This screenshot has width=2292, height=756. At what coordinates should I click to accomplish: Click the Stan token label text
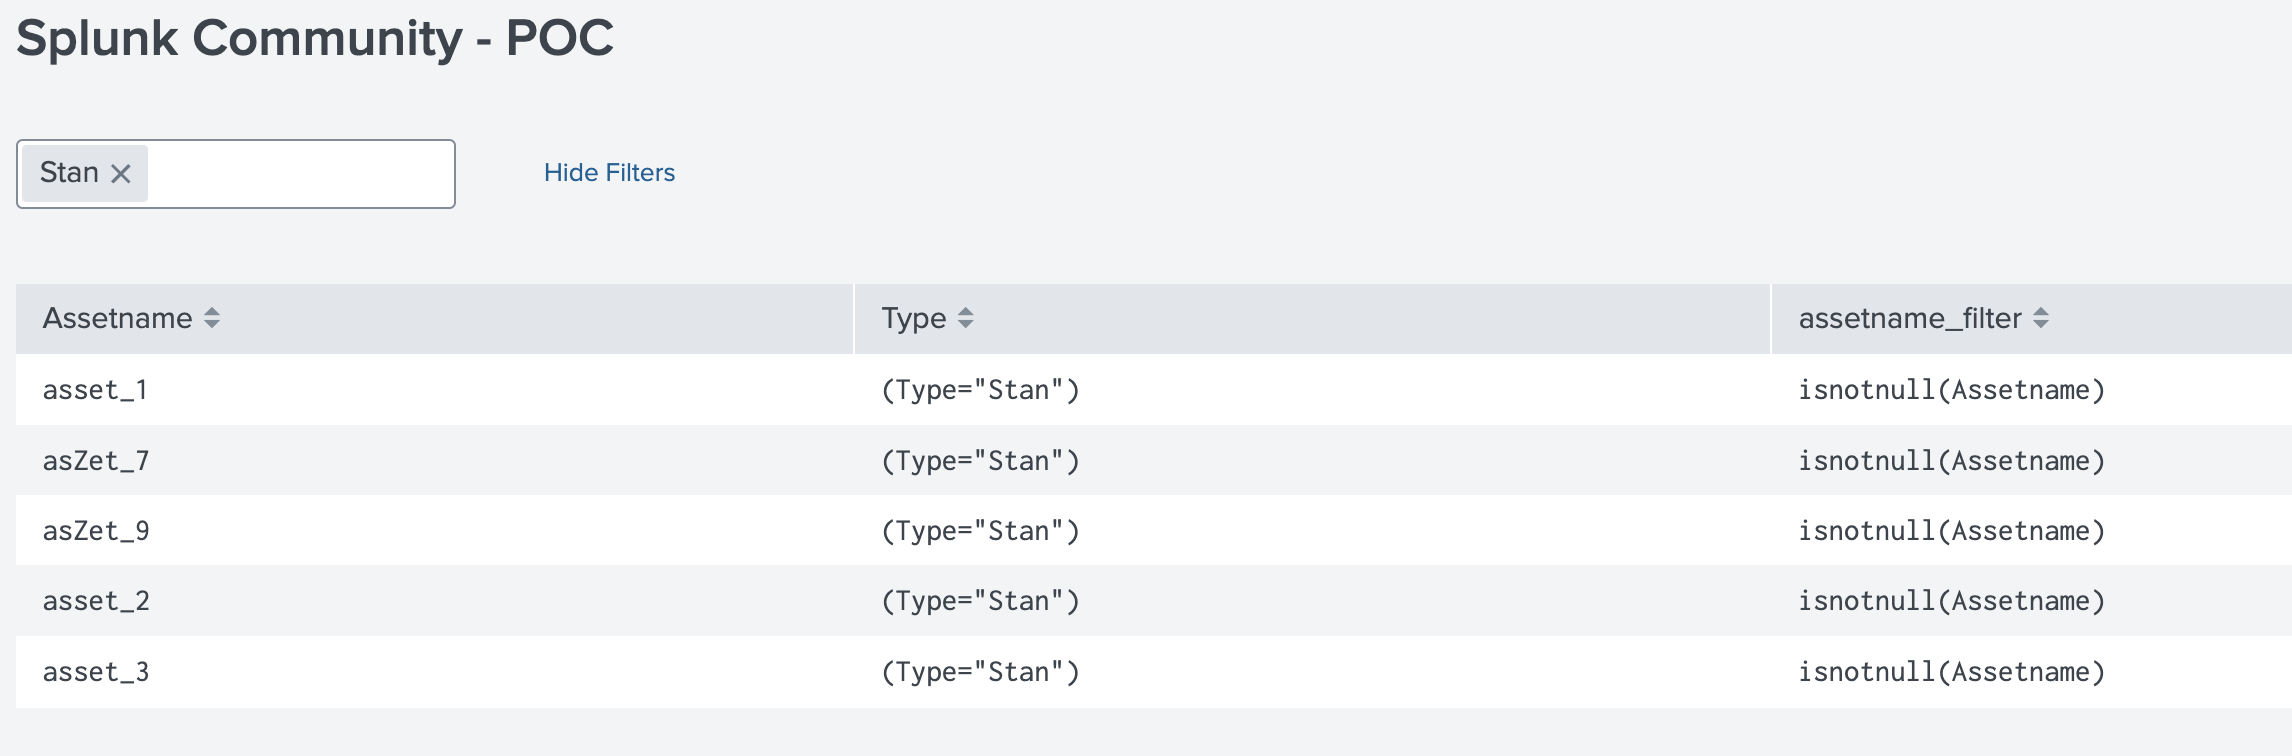click(x=69, y=173)
